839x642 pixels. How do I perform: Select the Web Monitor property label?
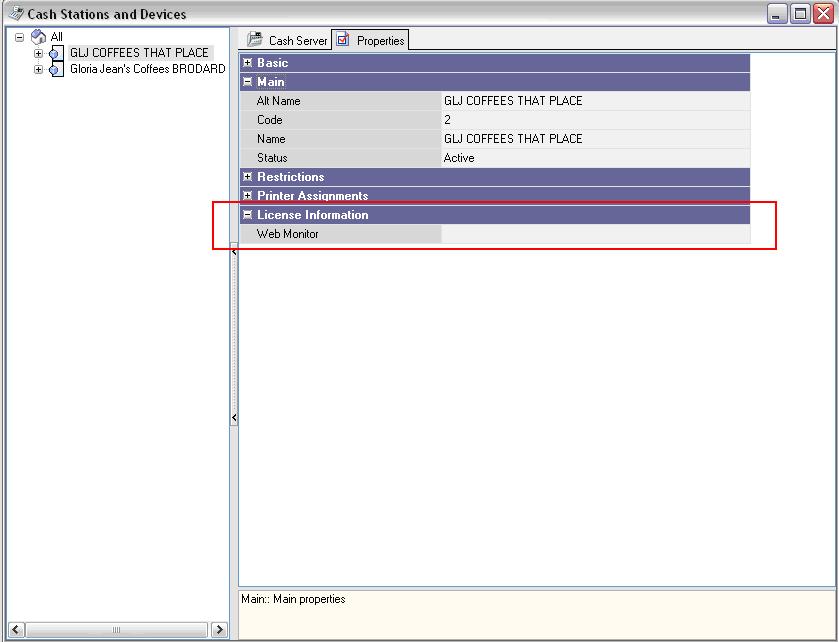tap(287, 234)
